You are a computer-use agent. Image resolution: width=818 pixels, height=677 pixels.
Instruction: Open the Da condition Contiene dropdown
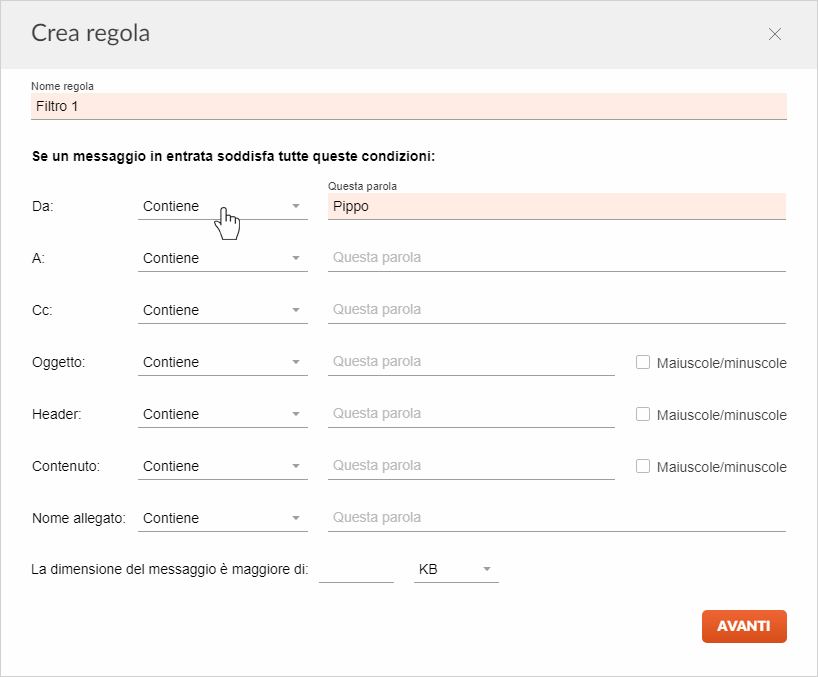point(222,206)
